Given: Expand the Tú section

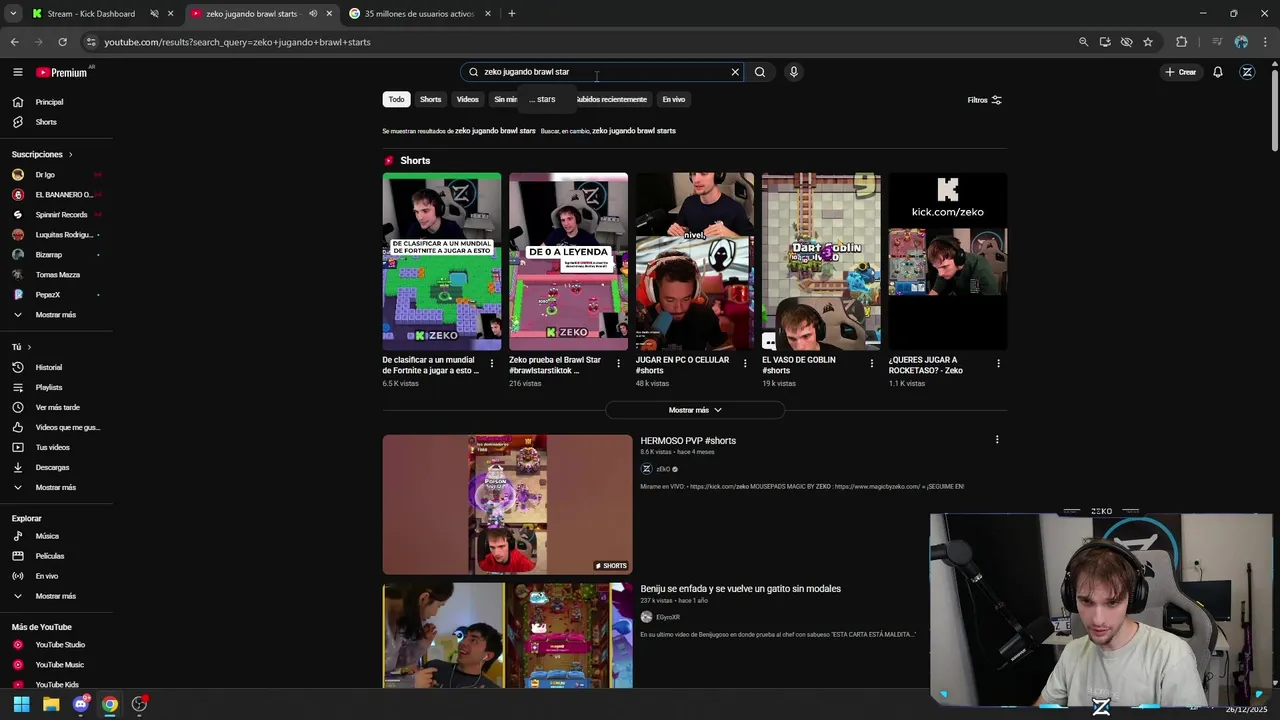Looking at the screenshot, I should point(21,347).
